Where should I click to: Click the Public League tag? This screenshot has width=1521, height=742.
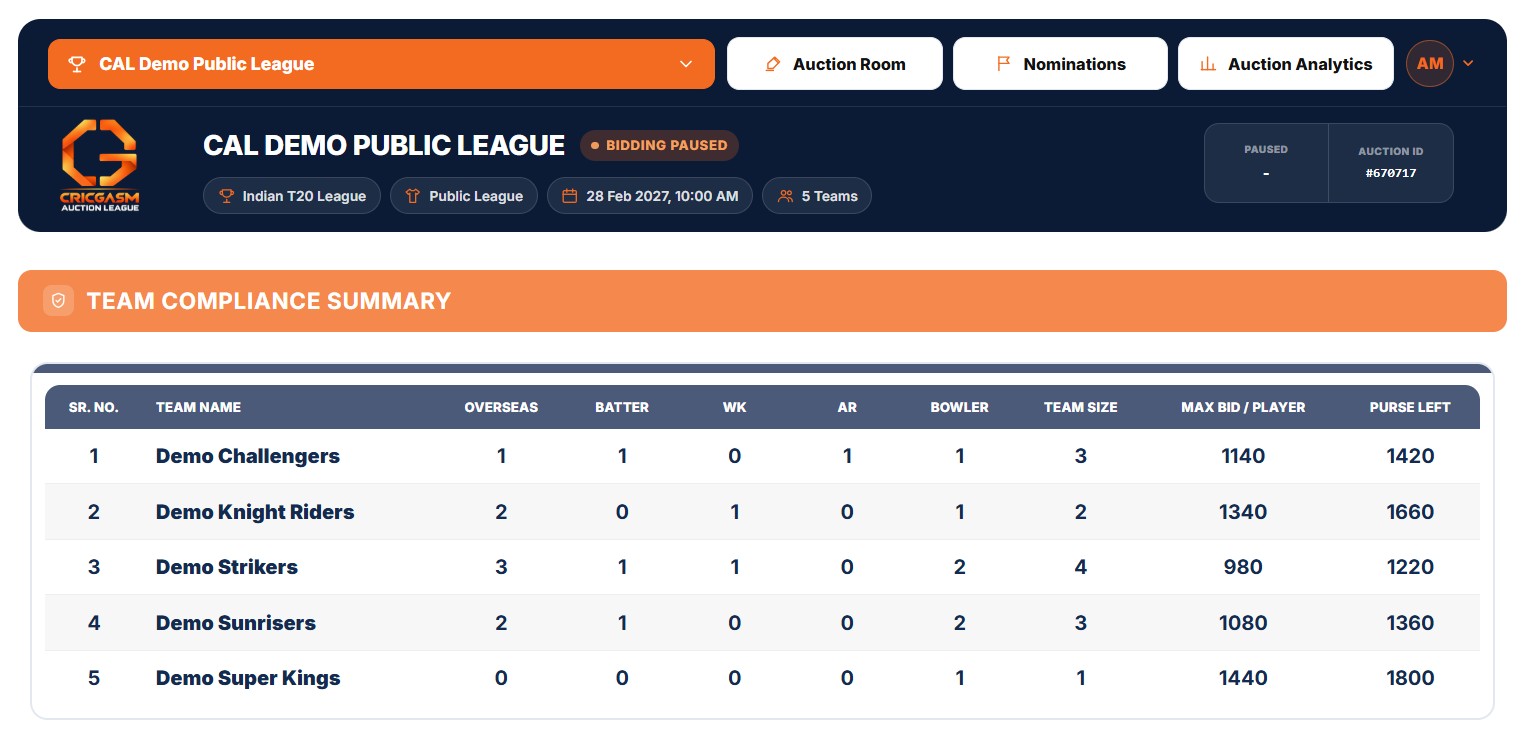(464, 196)
